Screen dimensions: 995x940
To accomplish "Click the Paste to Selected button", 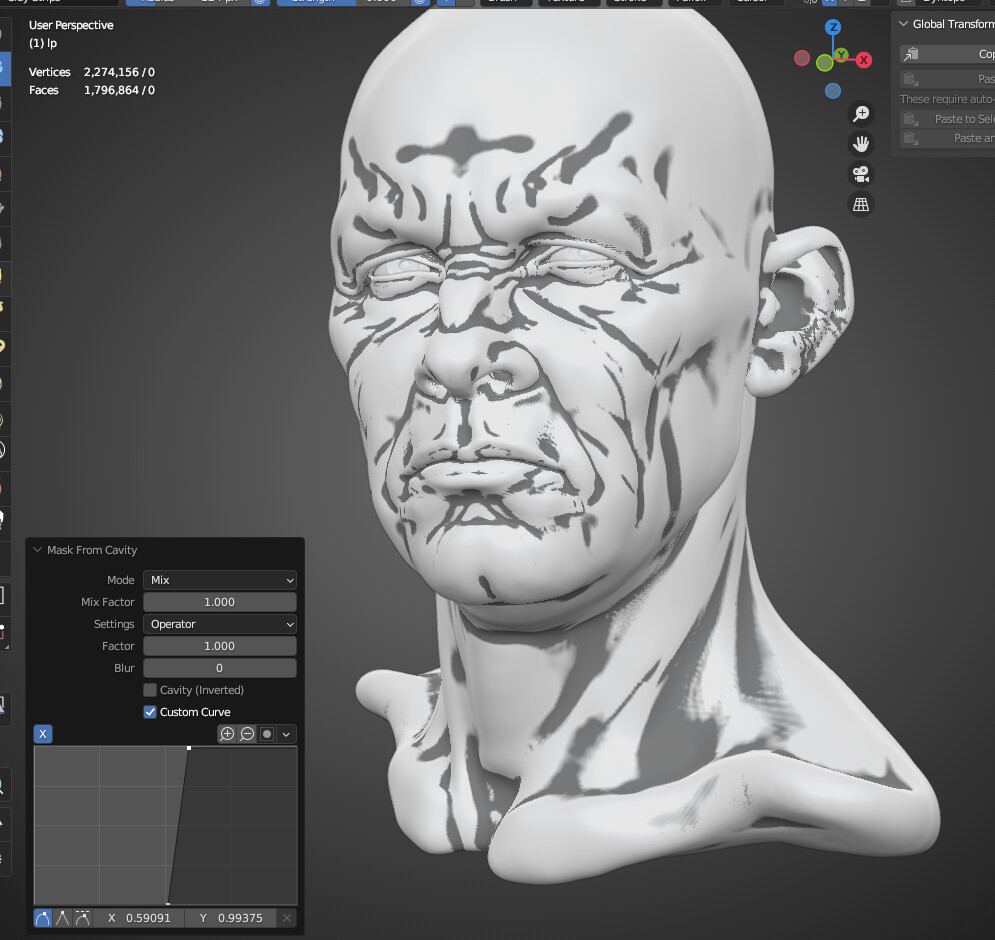I will tap(960, 118).
